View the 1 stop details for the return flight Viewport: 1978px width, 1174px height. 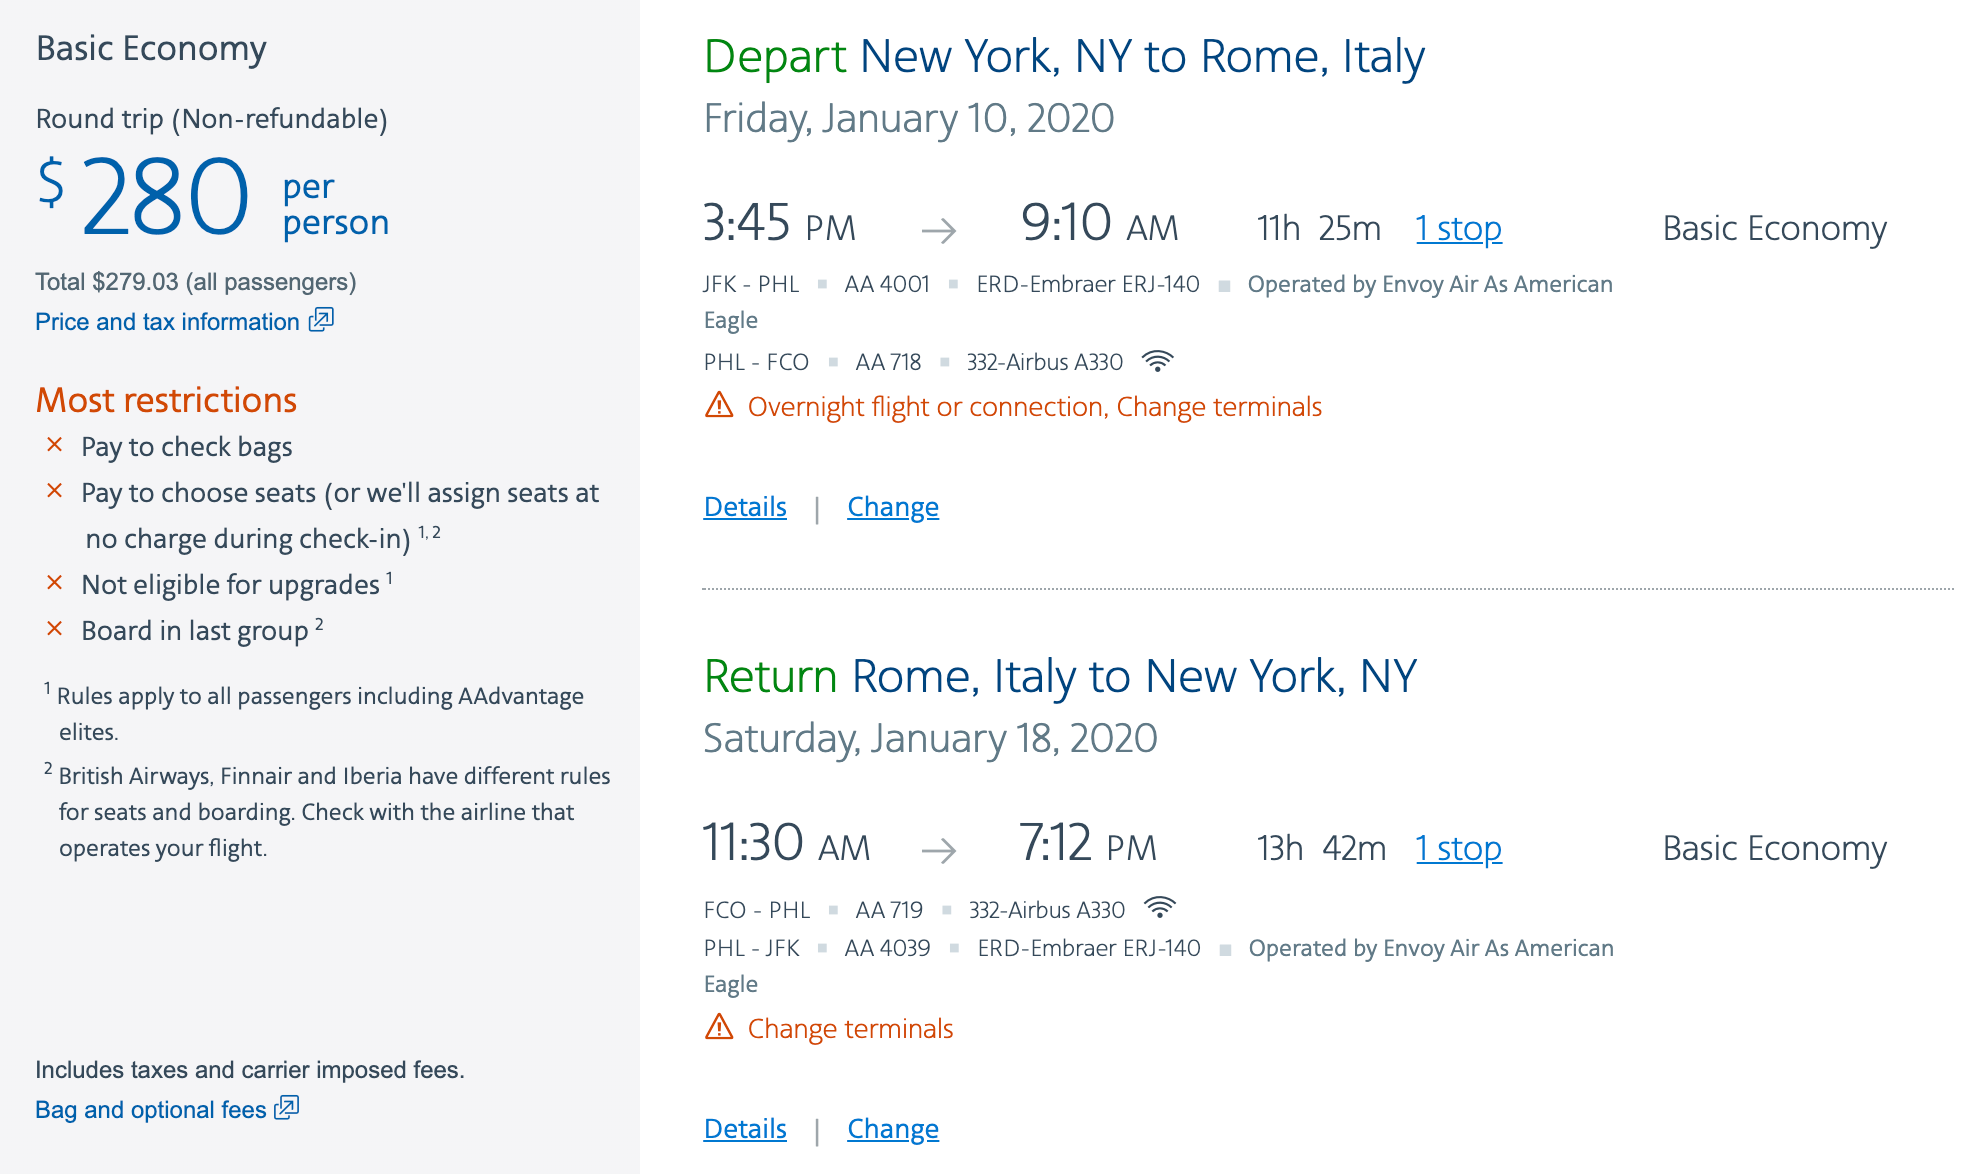point(1458,849)
